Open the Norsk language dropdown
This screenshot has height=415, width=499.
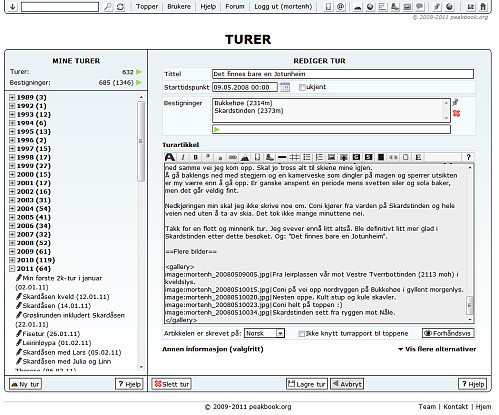pyautogui.click(x=265, y=333)
